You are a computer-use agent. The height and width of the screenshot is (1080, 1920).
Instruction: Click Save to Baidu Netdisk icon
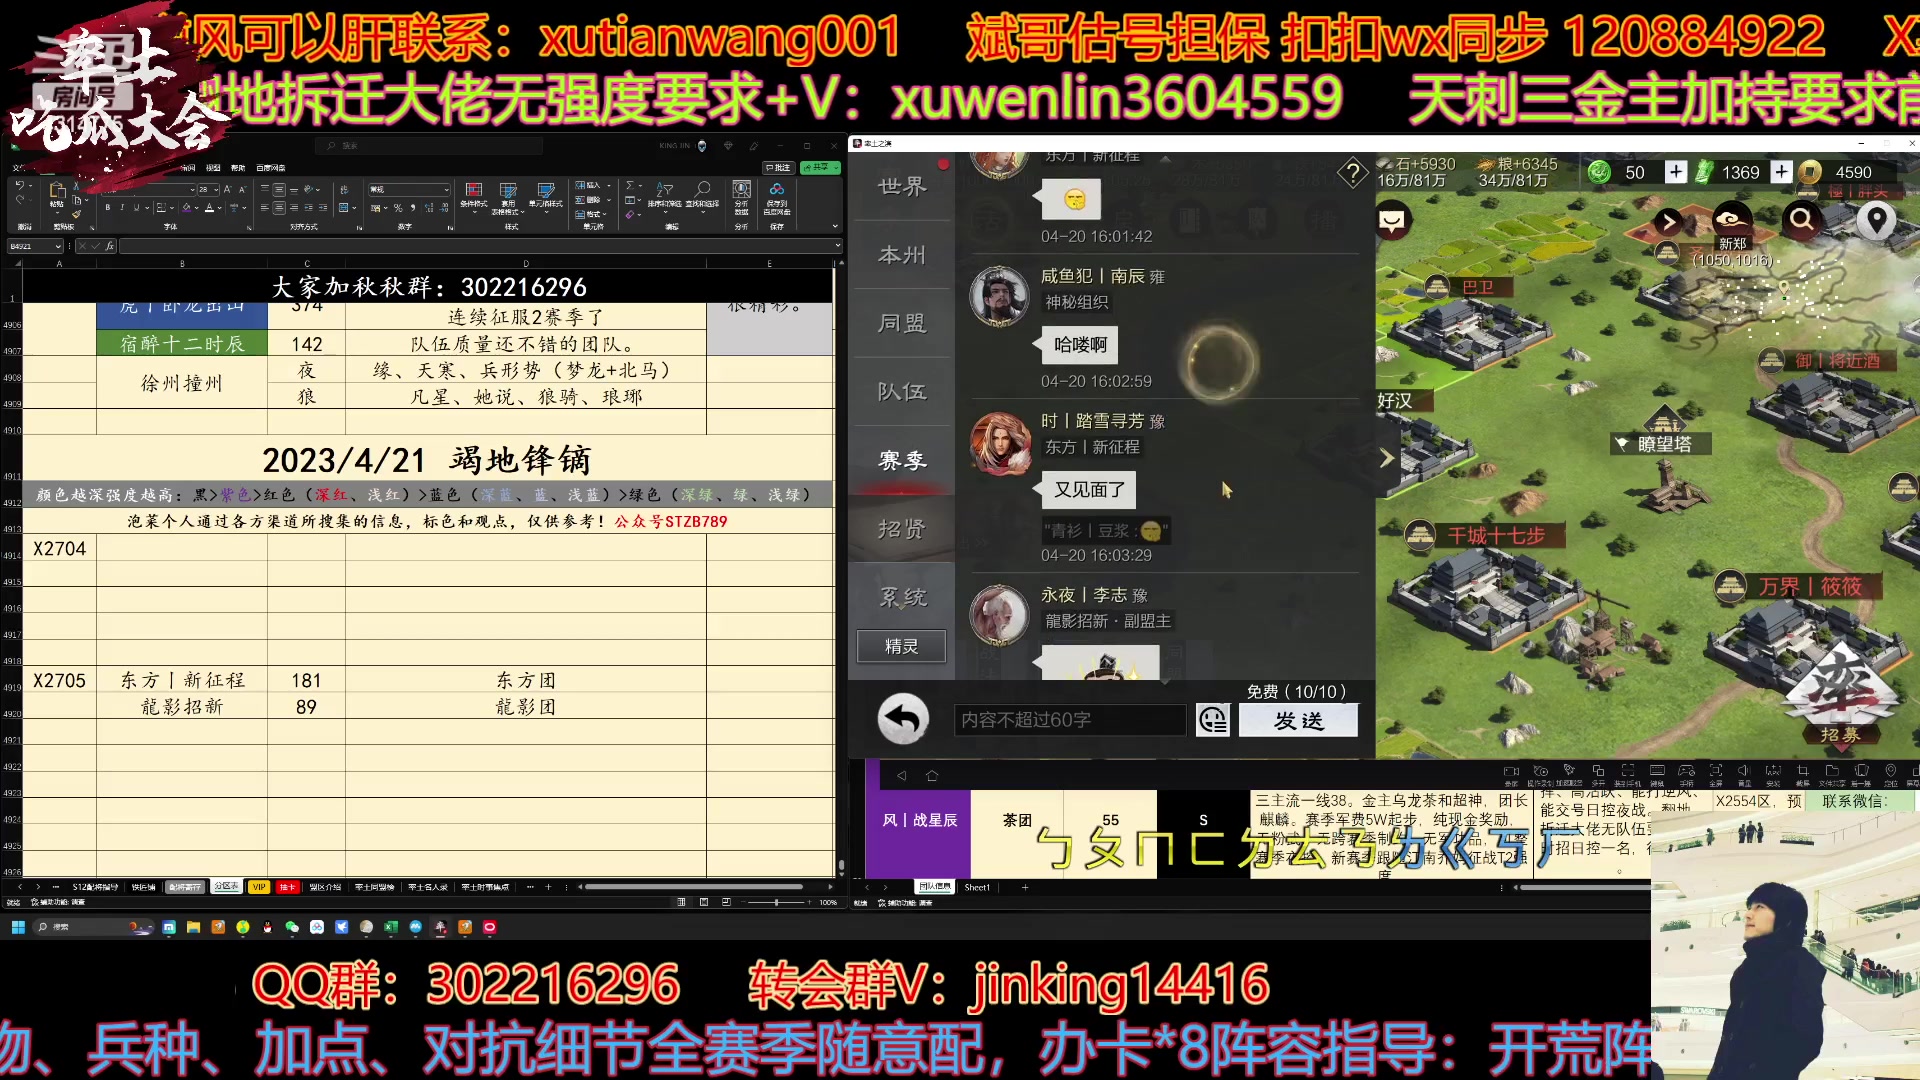[777, 198]
